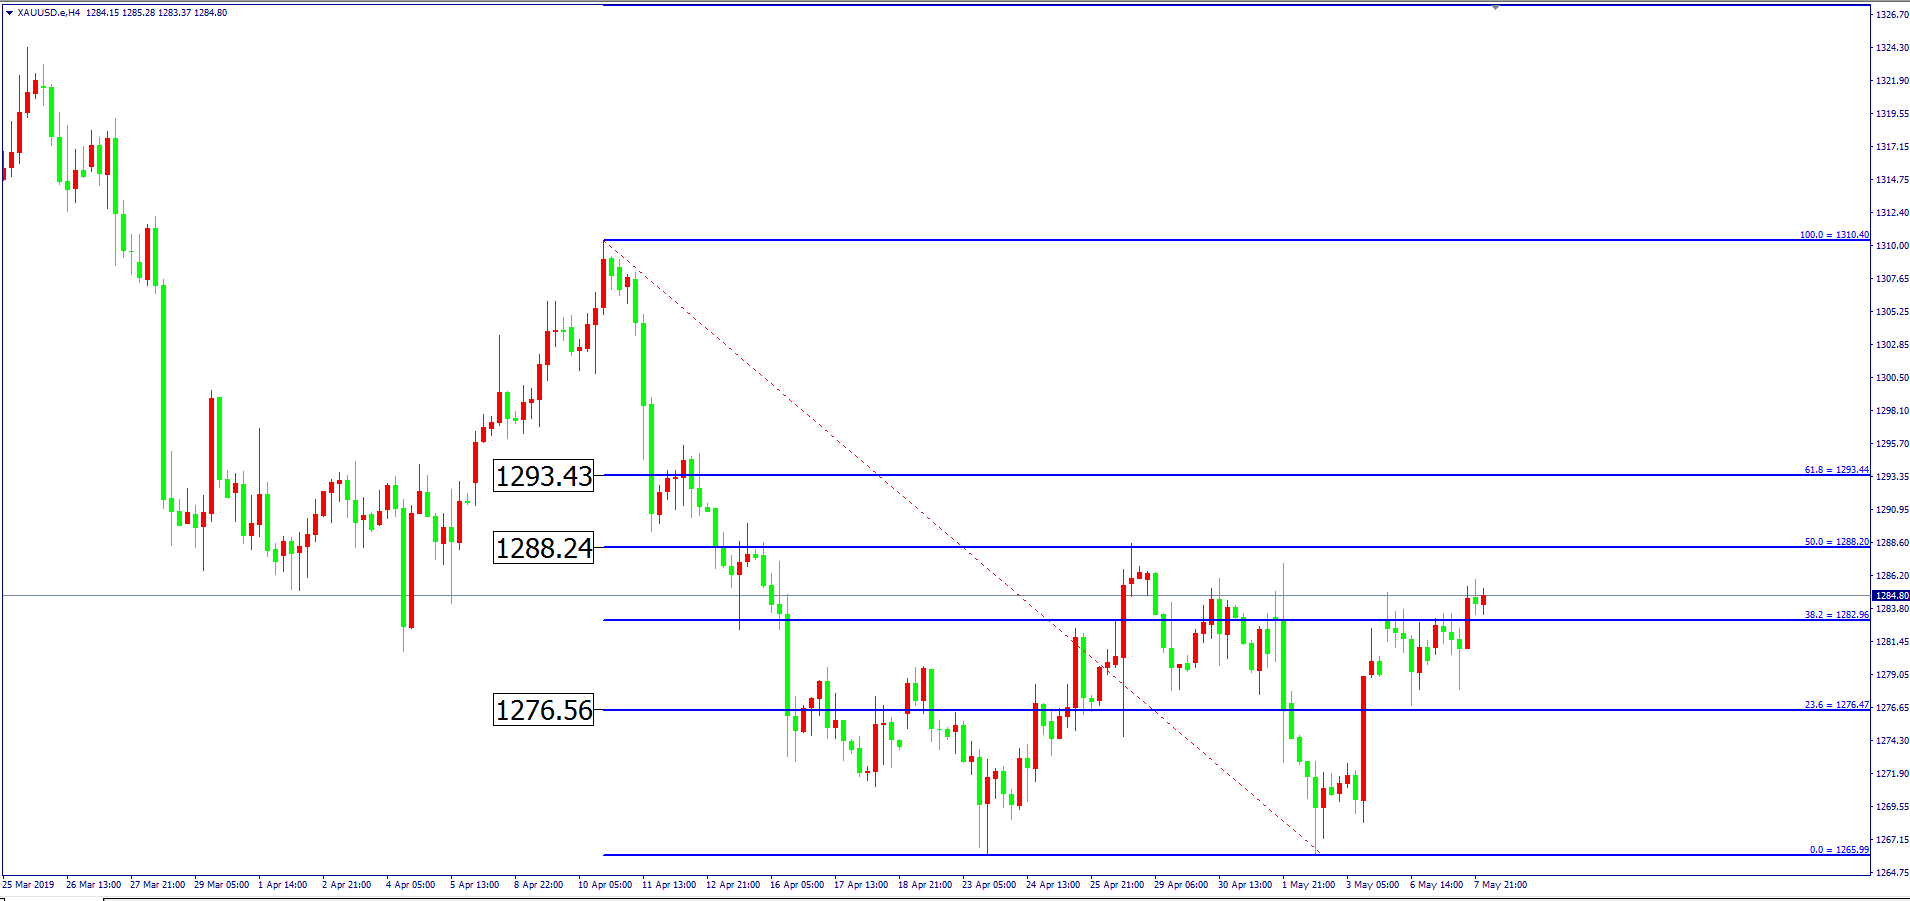Click the current price tag 1284.80

coord(1890,596)
